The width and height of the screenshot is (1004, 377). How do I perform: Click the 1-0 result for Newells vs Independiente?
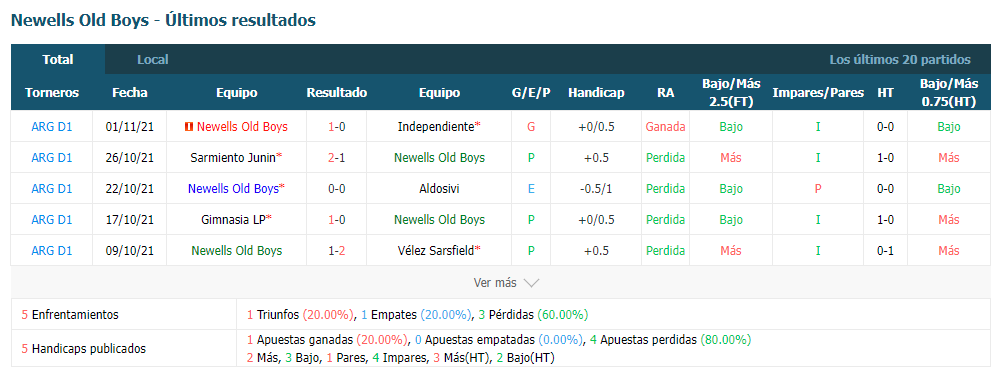[x=337, y=127]
